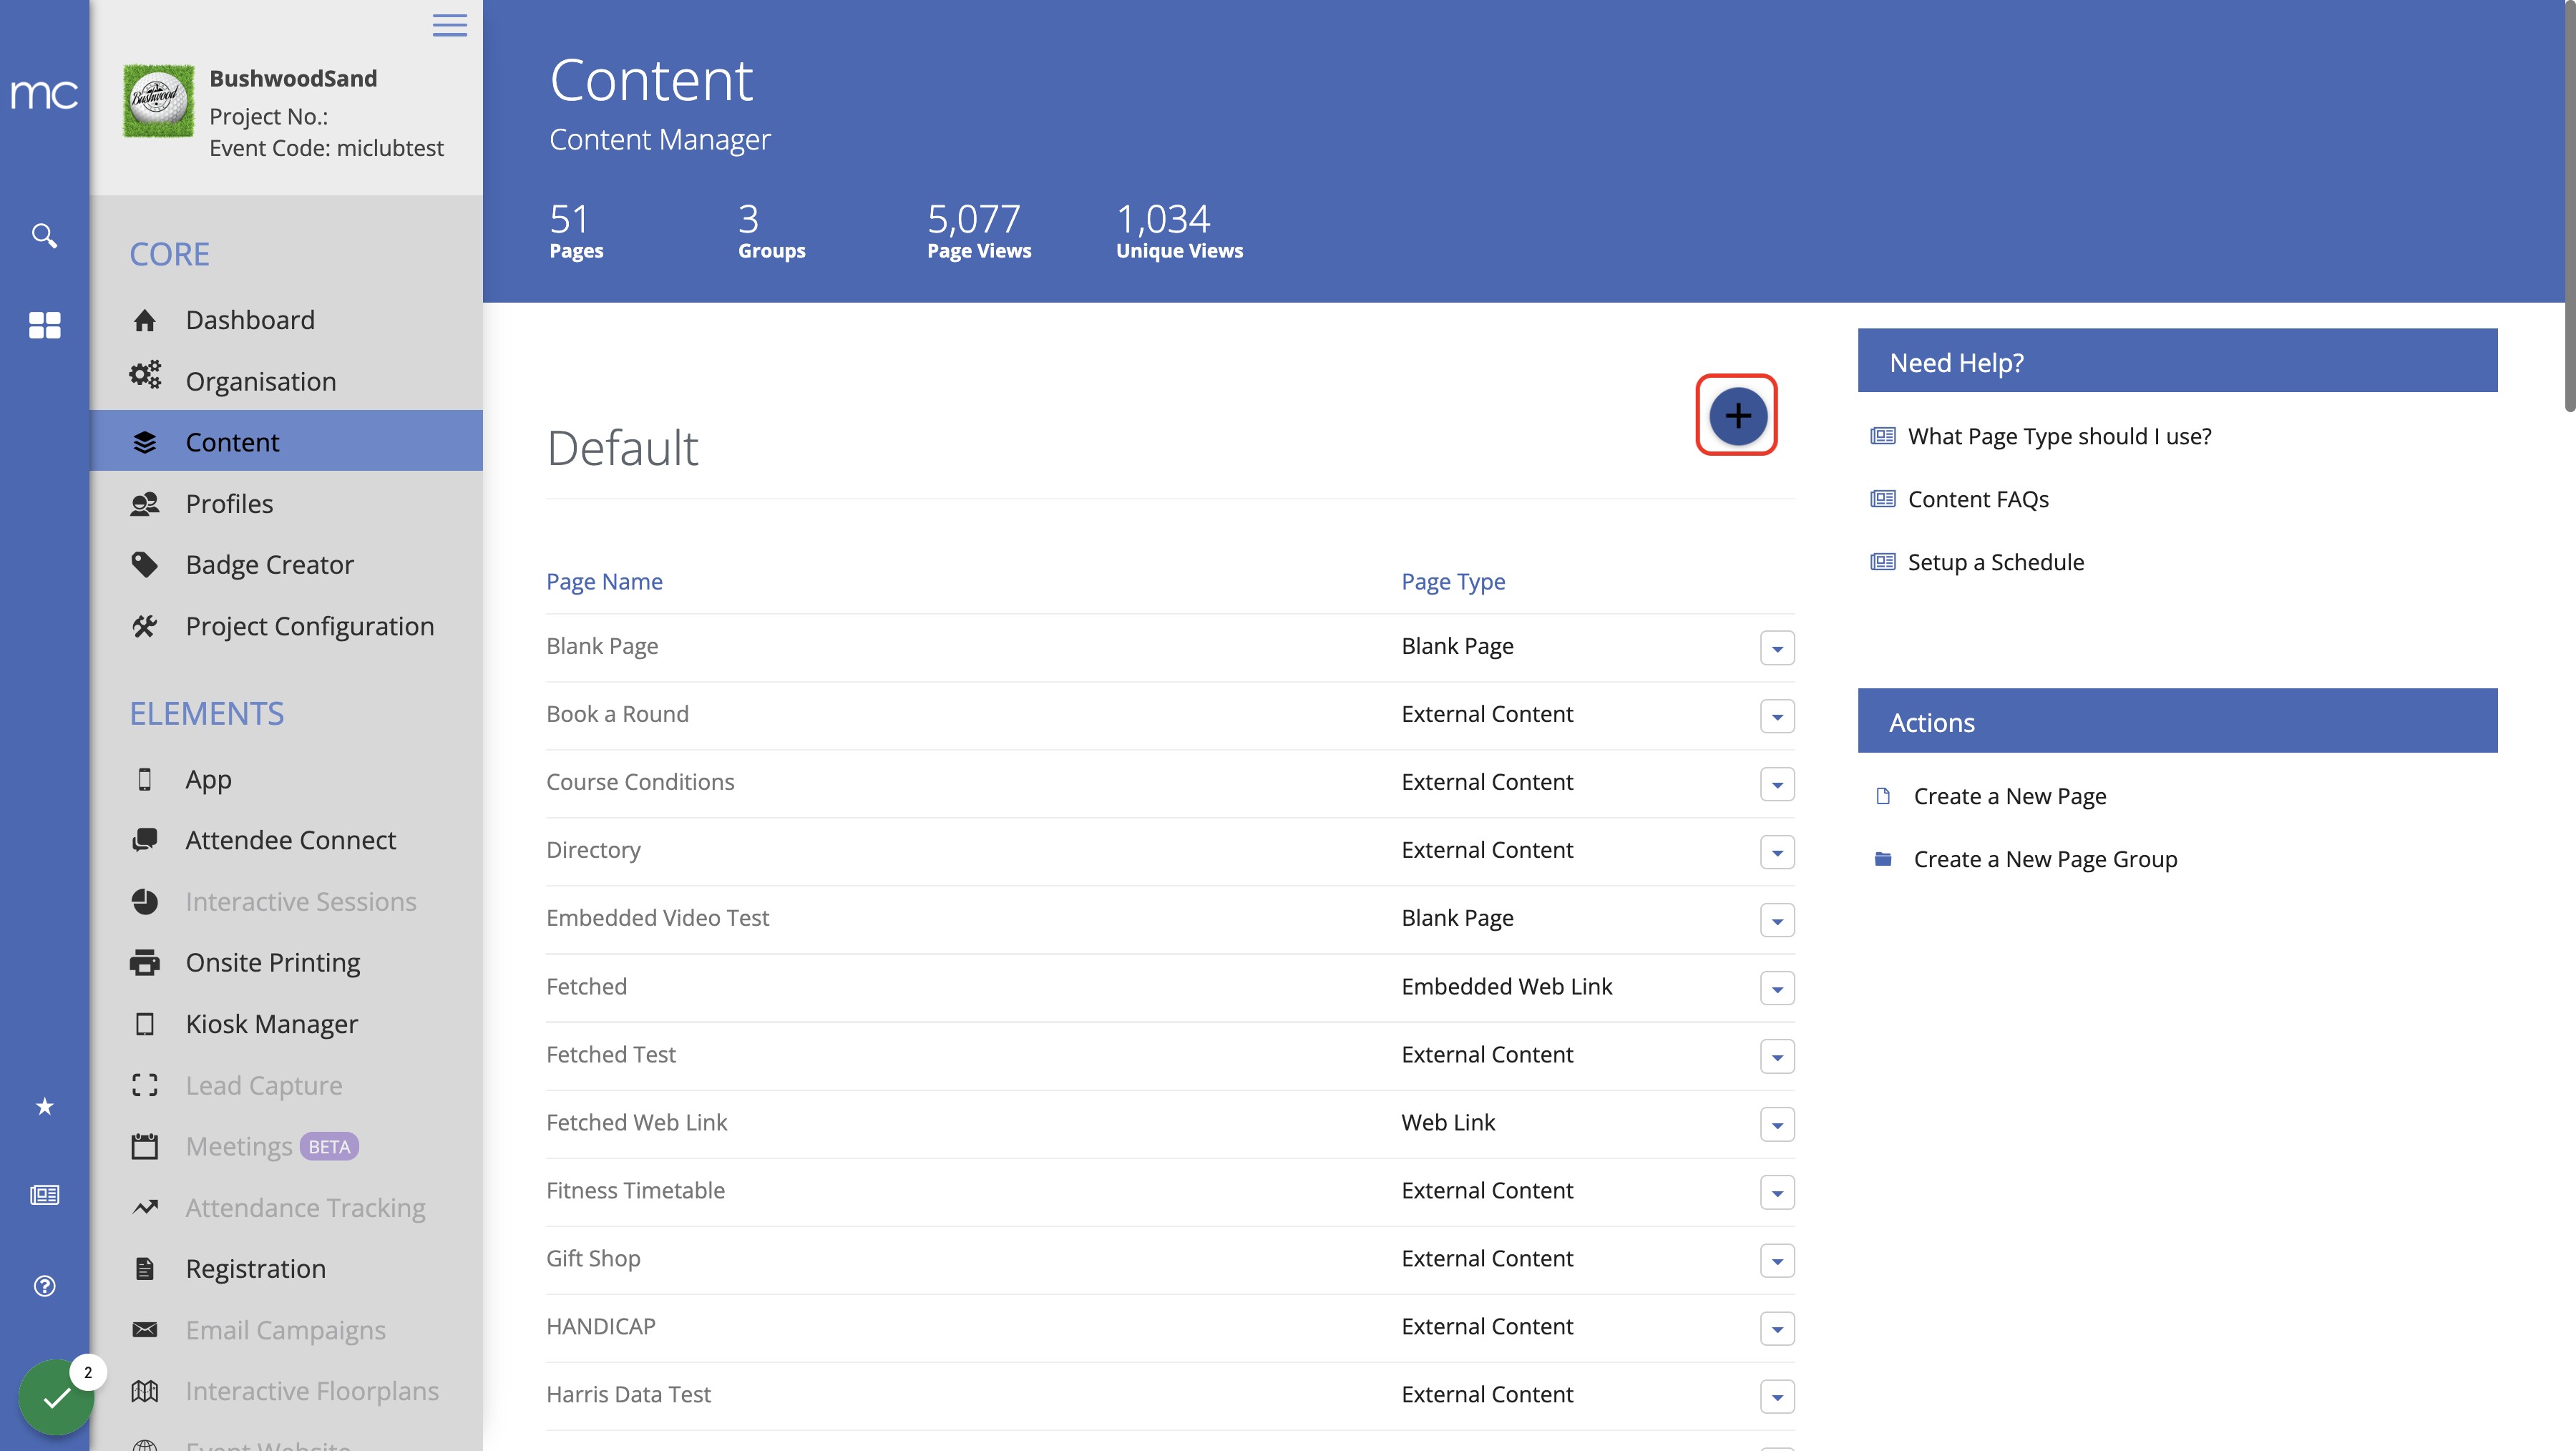The width and height of the screenshot is (2576, 1451).
Task: Open the Dashboard menu item
Action: (250, 320)
